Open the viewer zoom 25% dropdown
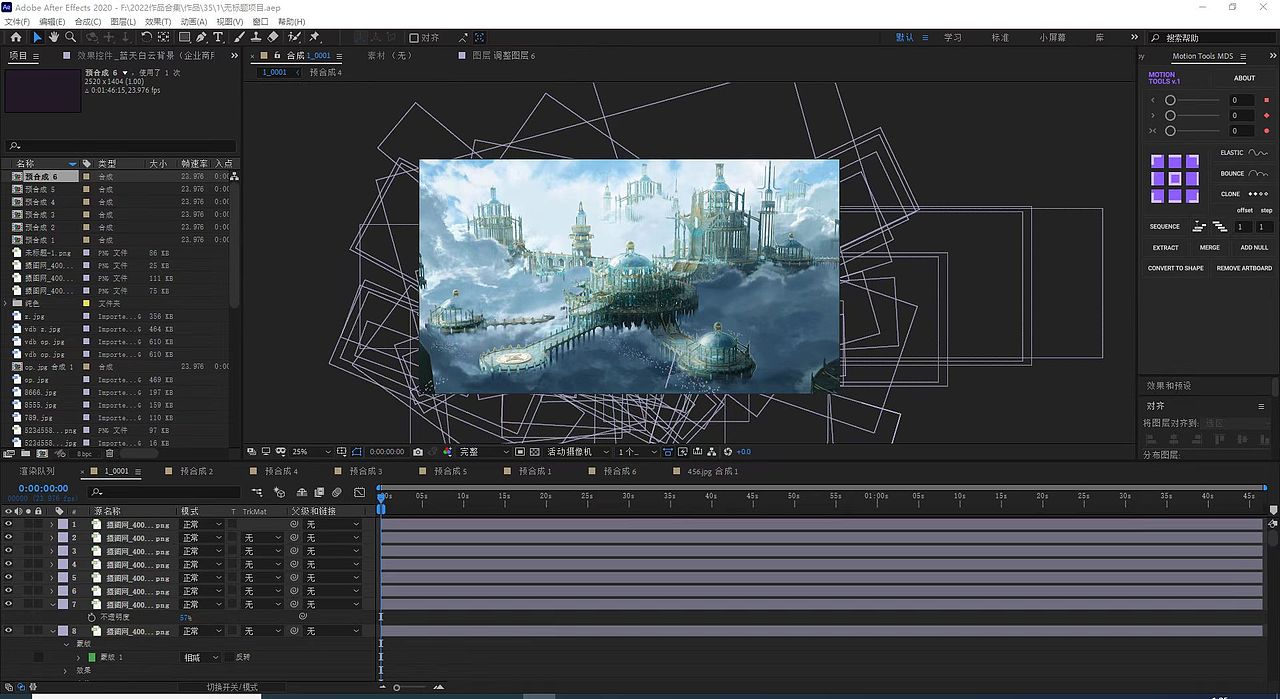The height and width of the screenshot is (699, 1280). [309, 452]
